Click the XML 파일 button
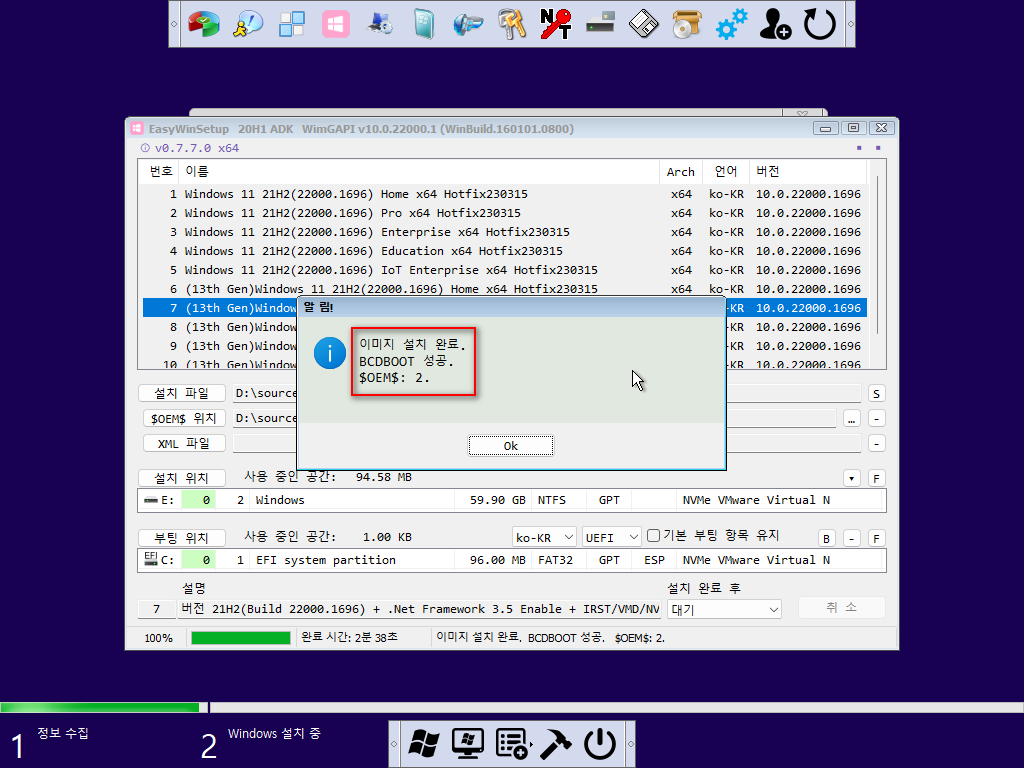This screenshot has width=1024, height=768. click(184, 443)
